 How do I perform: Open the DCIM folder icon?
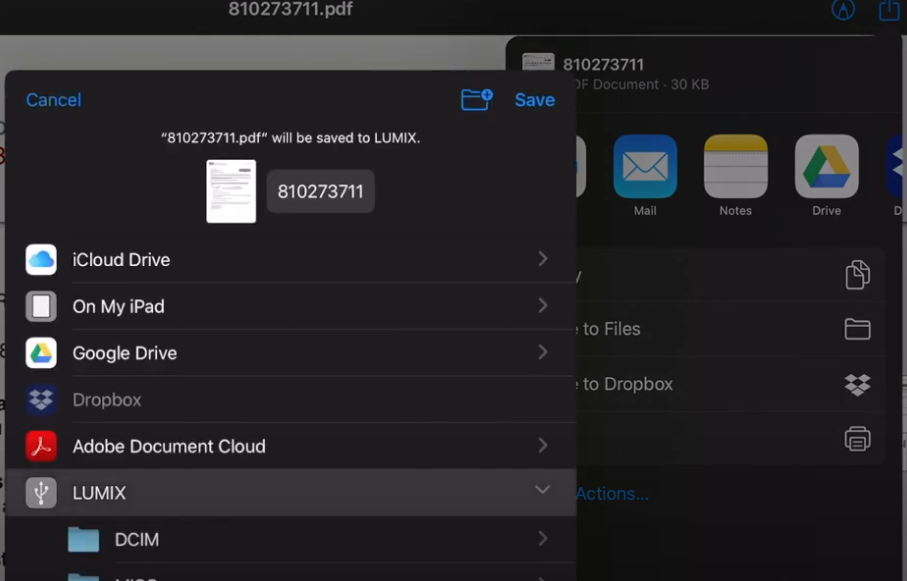[x=84, y=539]
